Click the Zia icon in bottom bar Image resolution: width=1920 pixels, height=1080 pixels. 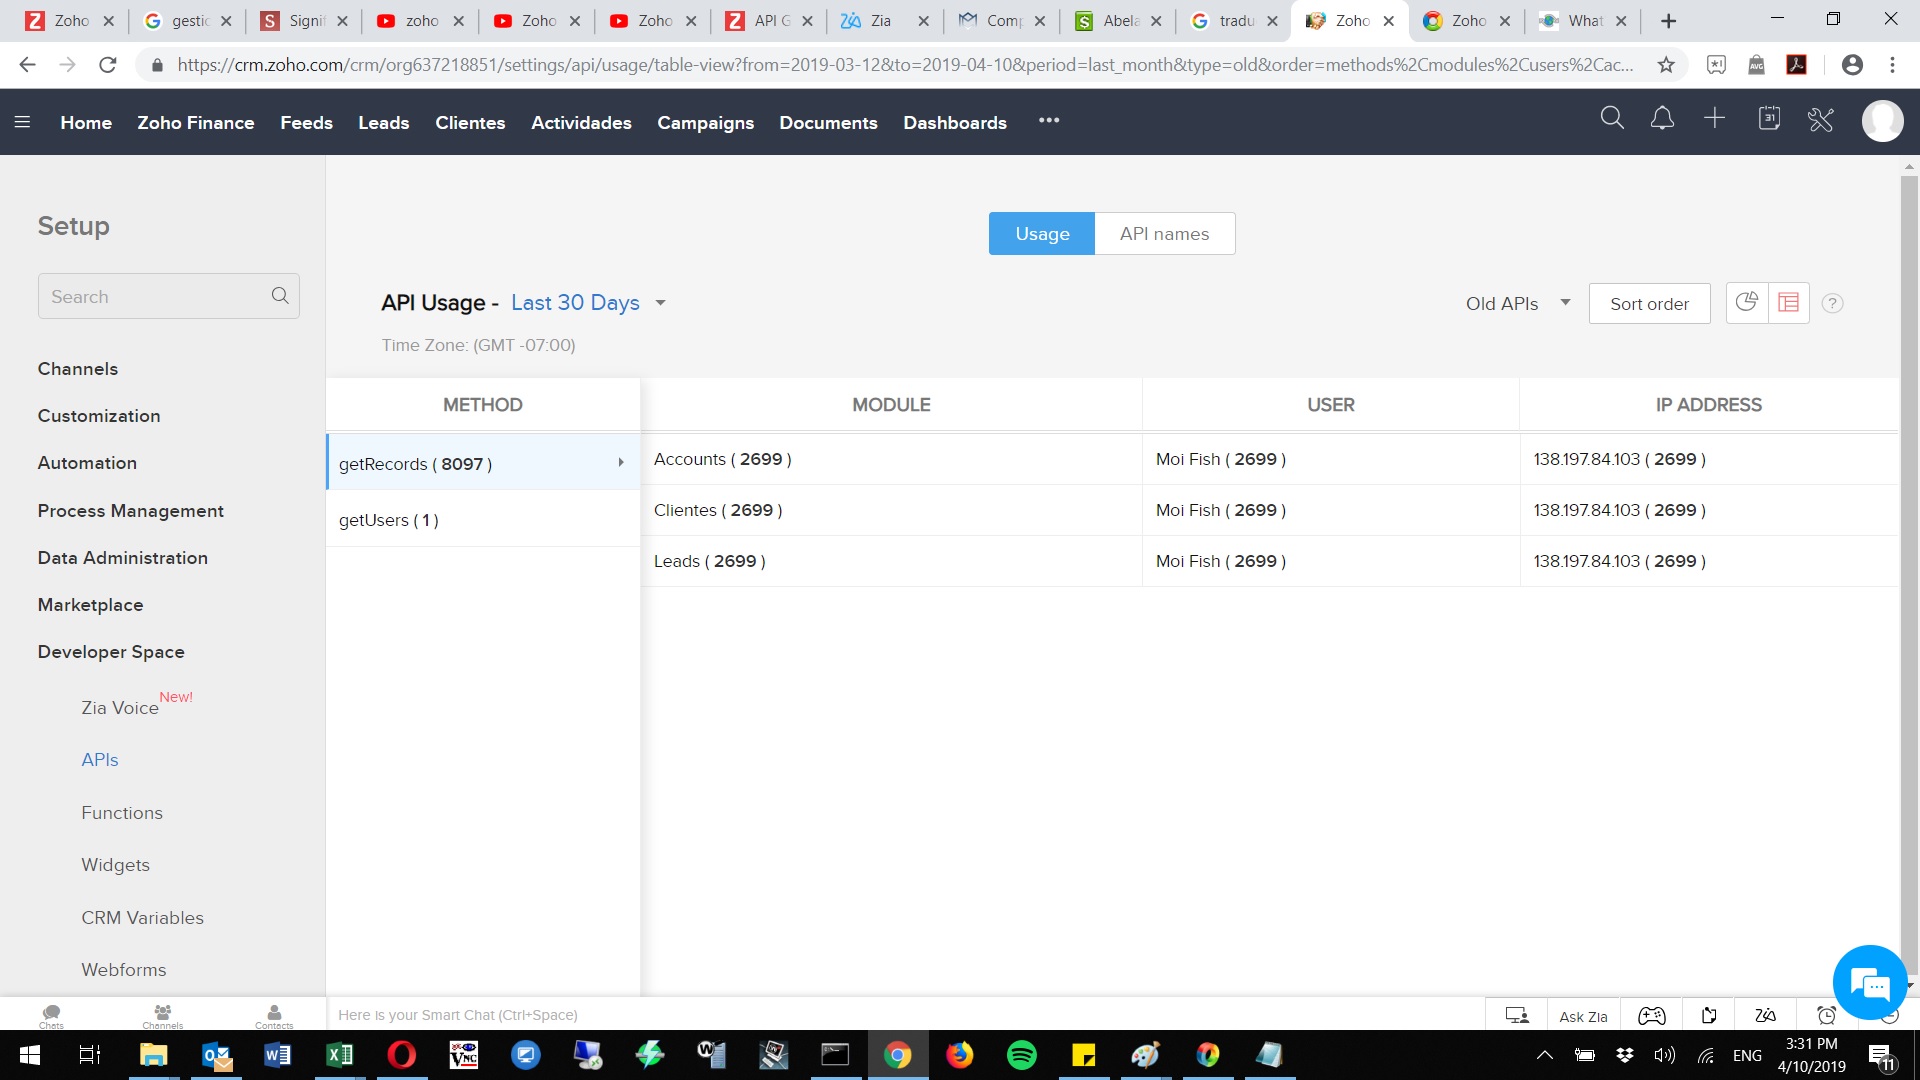coord(1765,1015)
